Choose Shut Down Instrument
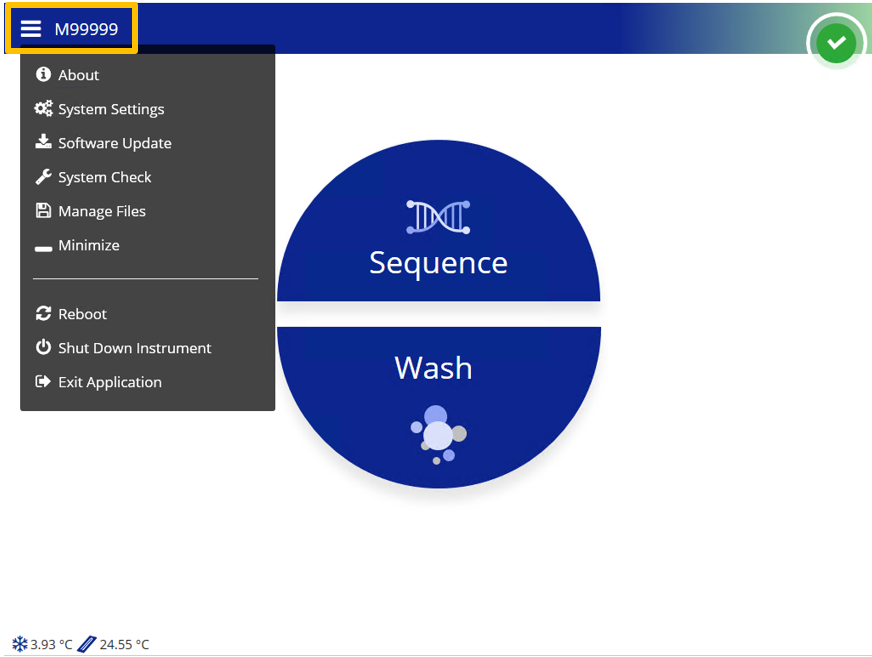Screen dimensions: 872x657 [x=134, y=347]
